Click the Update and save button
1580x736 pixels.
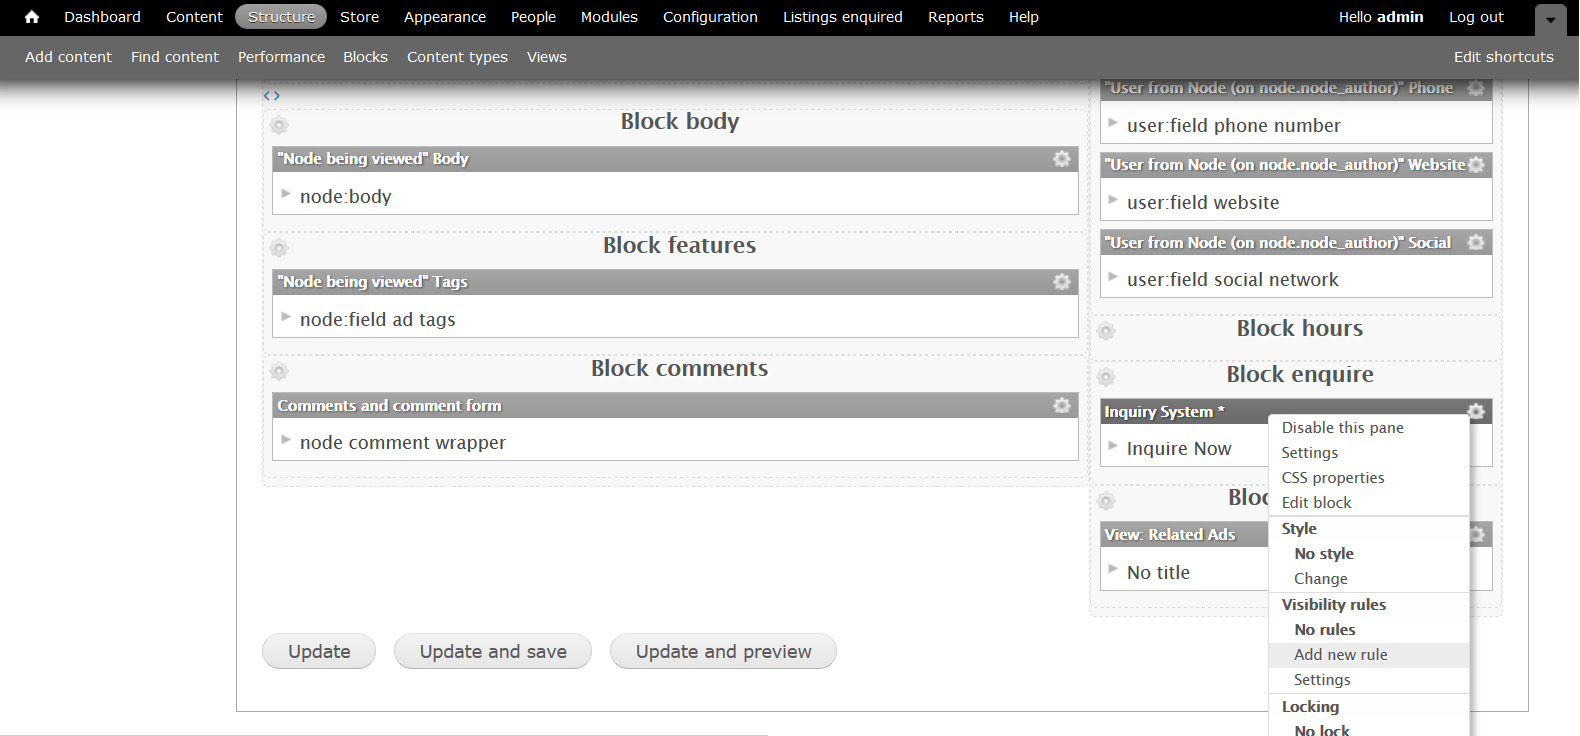tap(493, 652)
